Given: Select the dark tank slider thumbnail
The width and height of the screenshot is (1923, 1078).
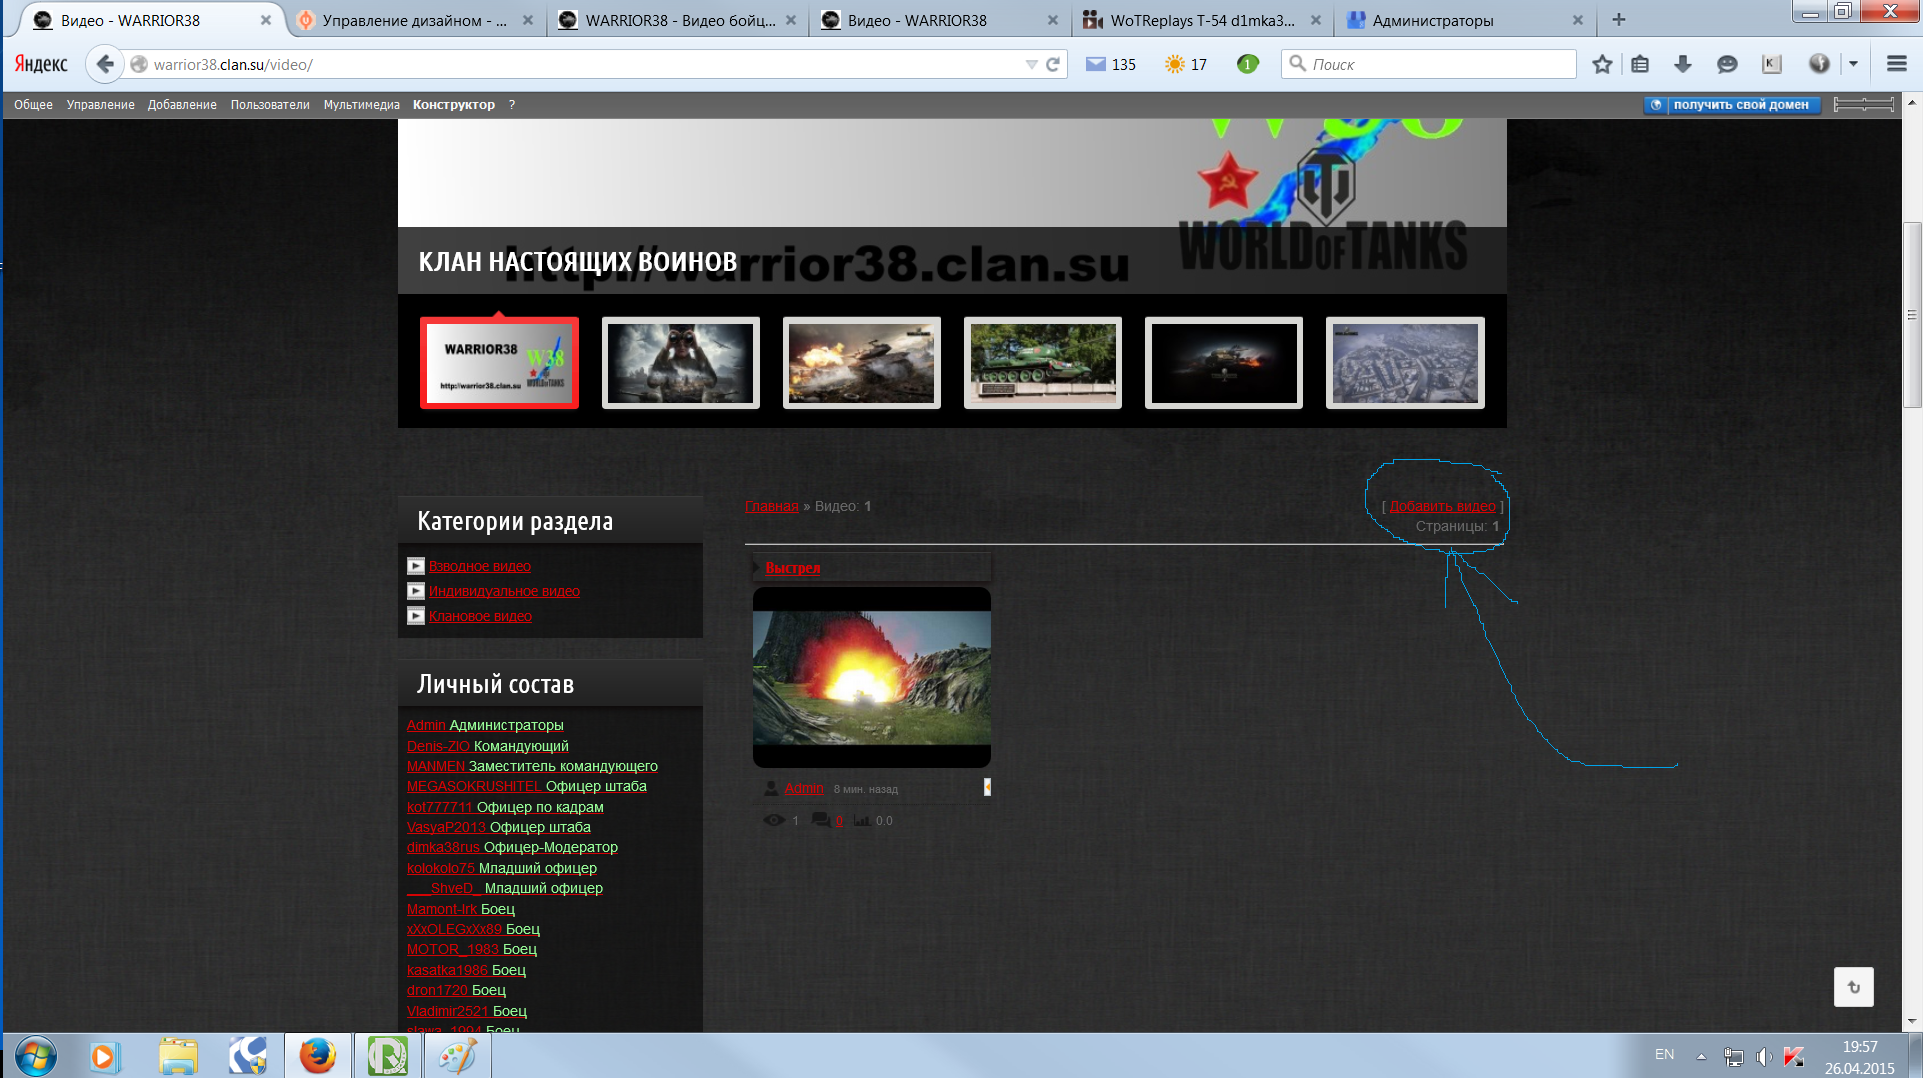Looking at the screenshot, I should pyautogui.click(x=1223, y=363).
